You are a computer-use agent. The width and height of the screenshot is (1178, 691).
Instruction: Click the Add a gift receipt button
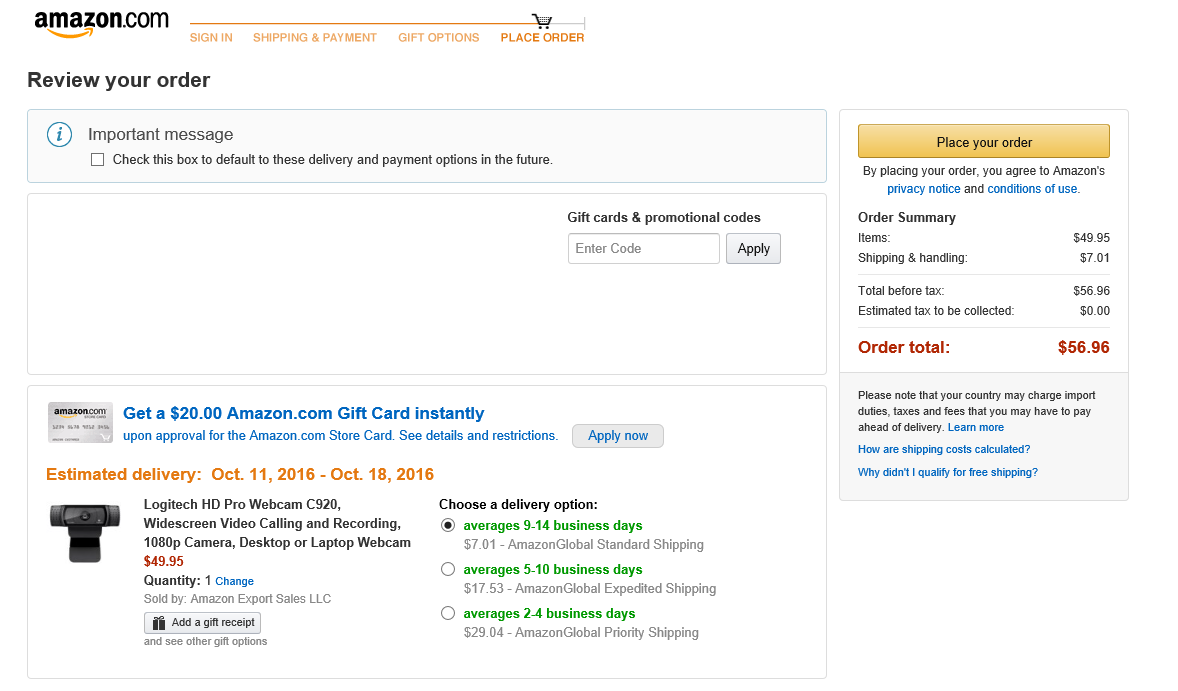point(203,622)
